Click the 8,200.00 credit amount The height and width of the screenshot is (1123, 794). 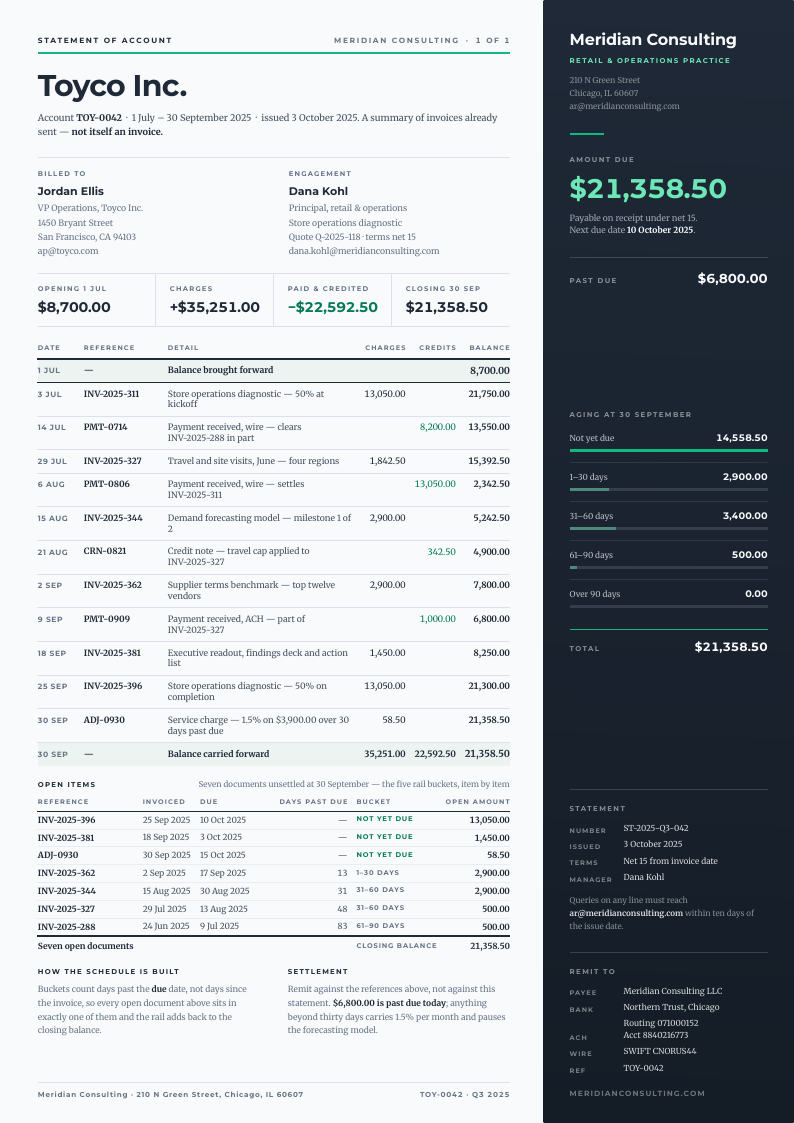[x=437, y=427]
